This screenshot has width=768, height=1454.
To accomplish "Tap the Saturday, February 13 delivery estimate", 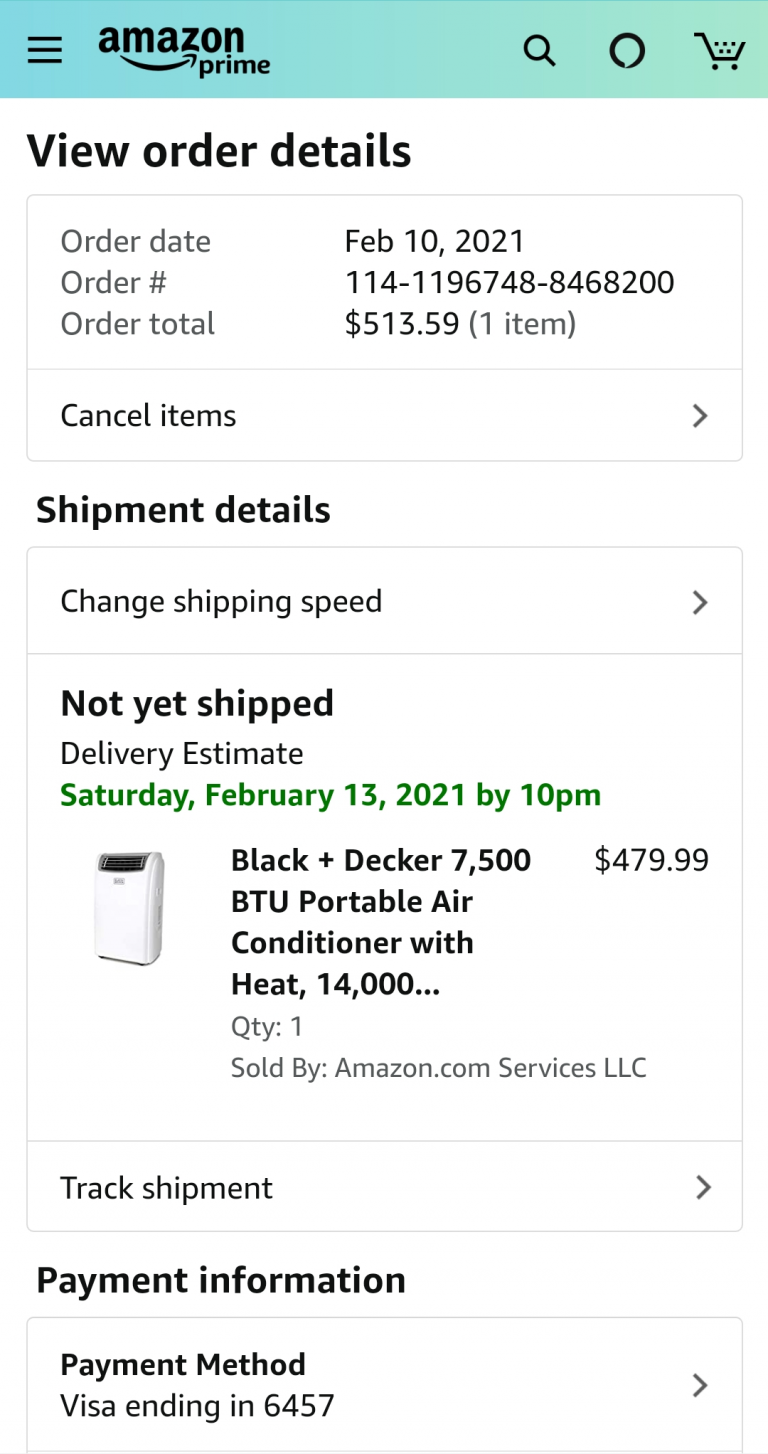I will pyautogui.click(x=330, y=796).
